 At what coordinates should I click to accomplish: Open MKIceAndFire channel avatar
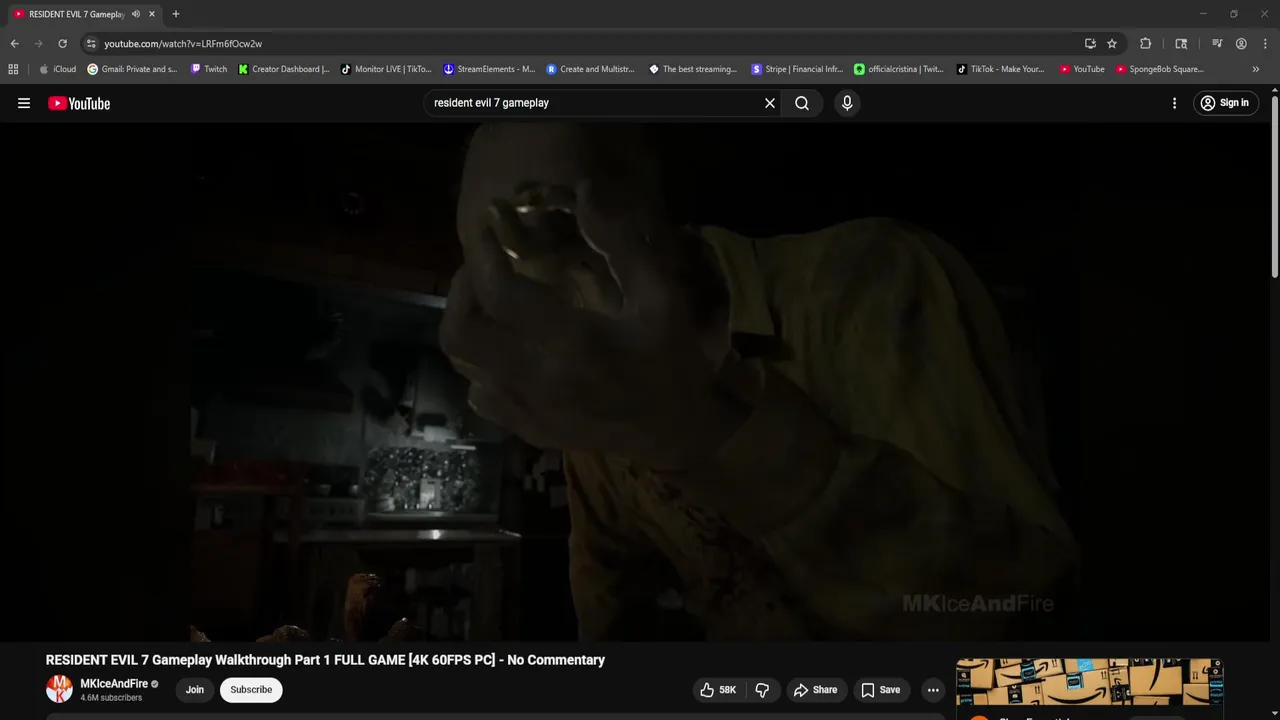coord(60,689)
